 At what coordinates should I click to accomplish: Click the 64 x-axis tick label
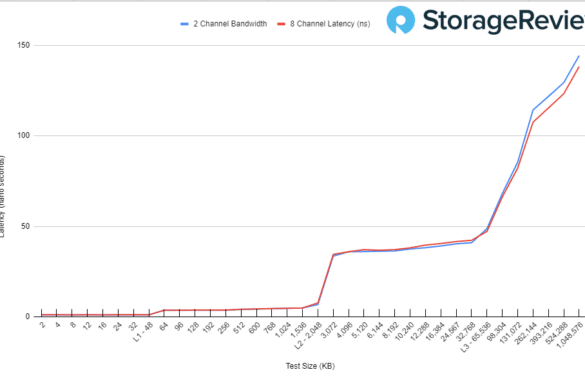[x=164, y=326]
